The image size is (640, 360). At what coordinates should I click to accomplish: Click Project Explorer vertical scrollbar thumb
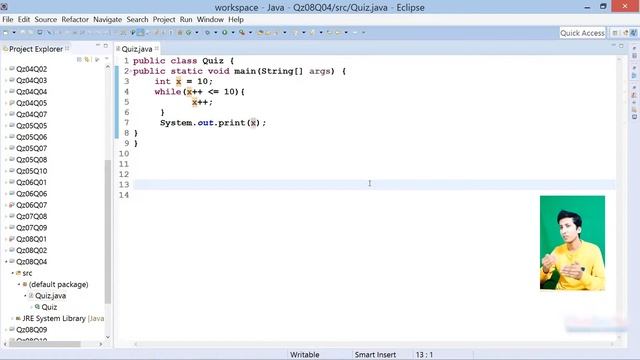coord(108,231)
